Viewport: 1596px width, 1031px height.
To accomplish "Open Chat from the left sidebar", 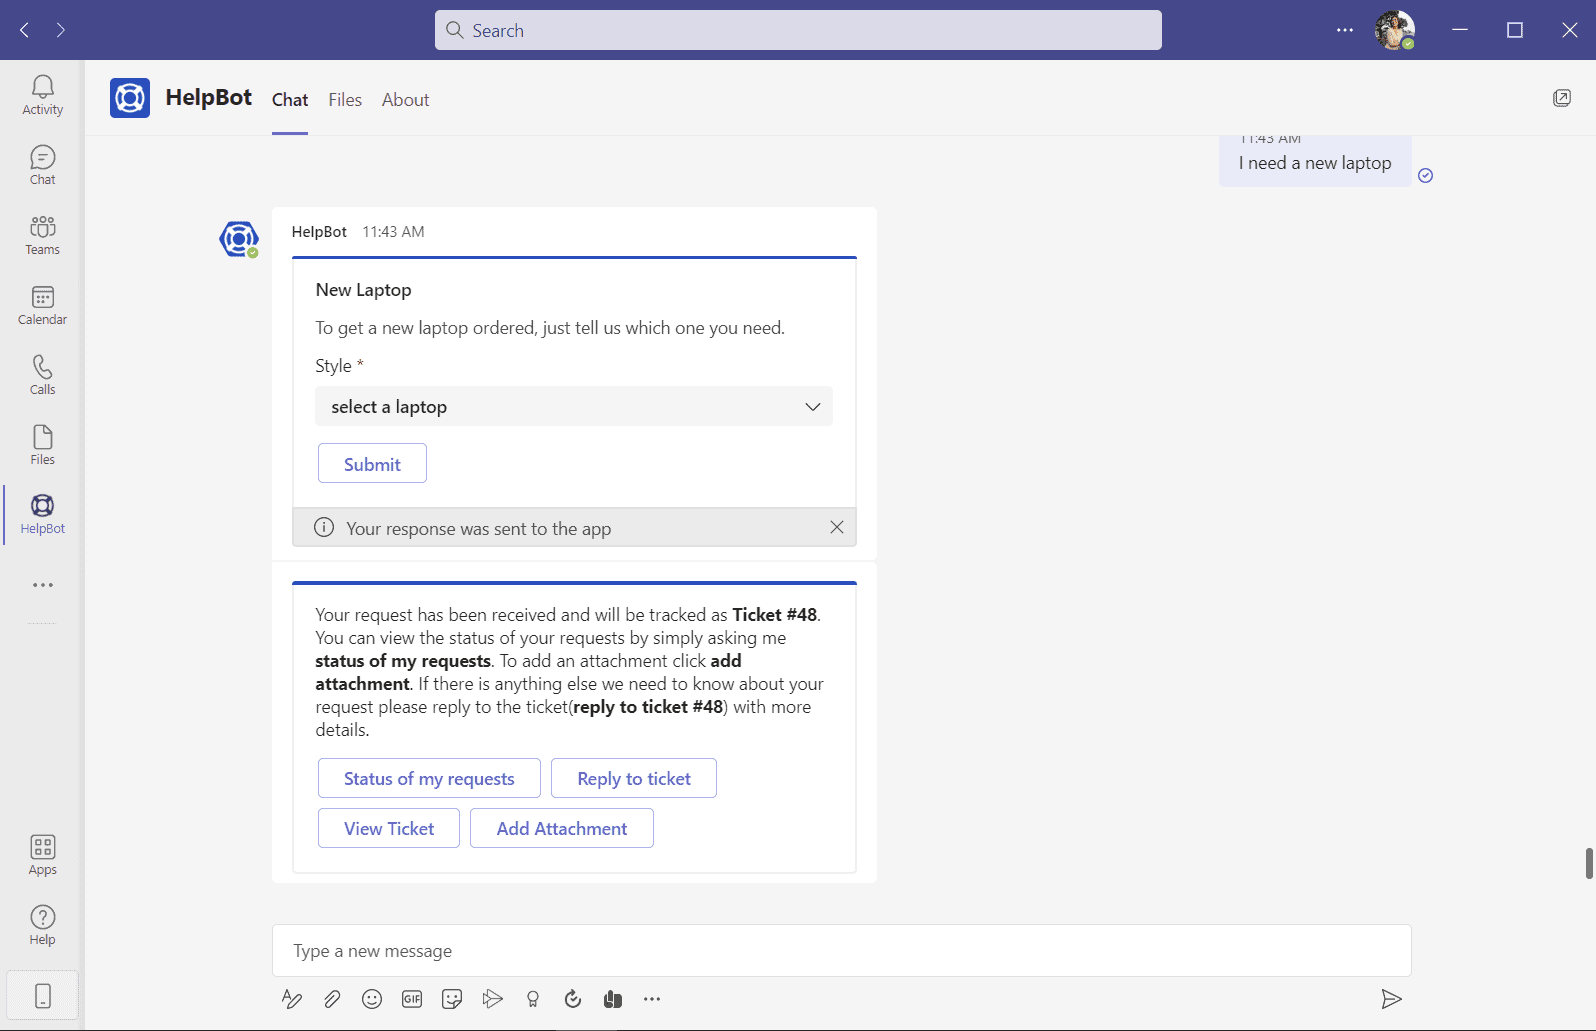I will [42, 165].
